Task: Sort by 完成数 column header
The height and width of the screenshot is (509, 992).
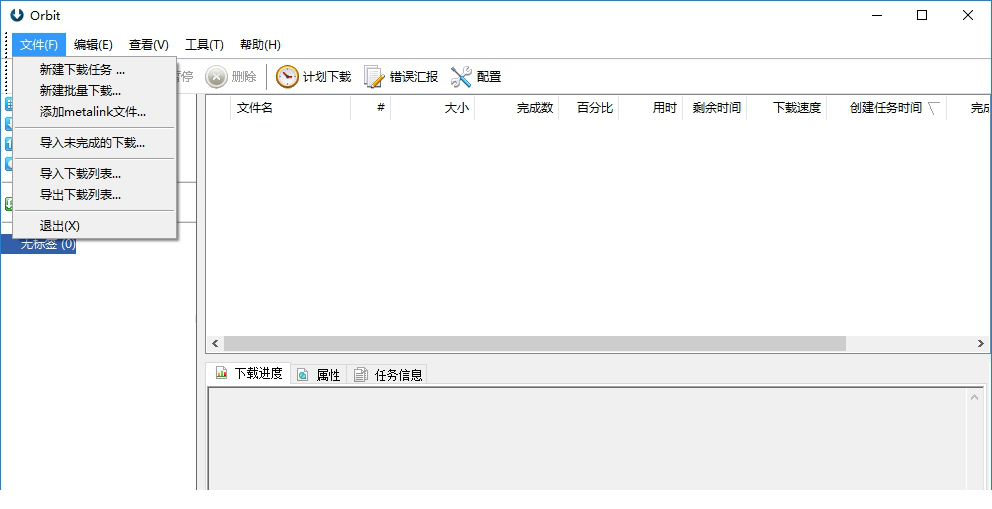Action: tap(517, 107)
